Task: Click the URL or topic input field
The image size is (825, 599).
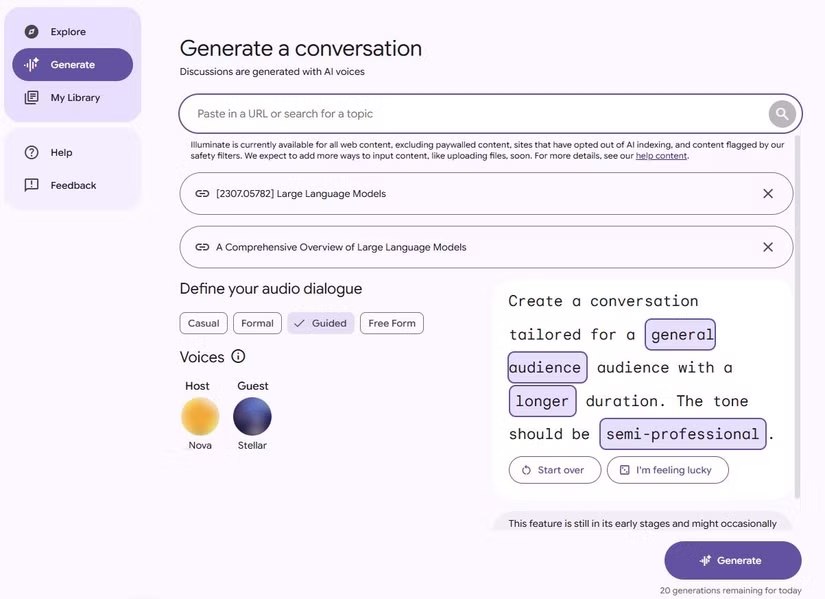Action: tap(470, 114)
